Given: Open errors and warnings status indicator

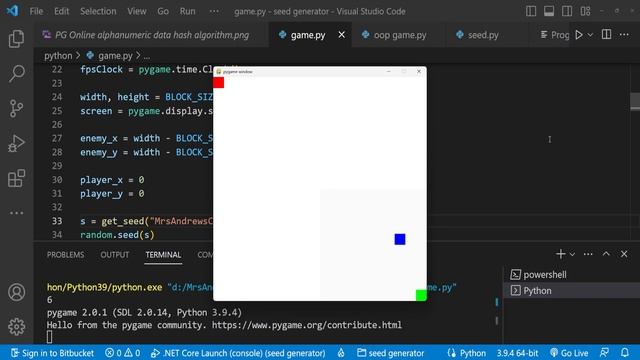Looking at the screenshot, I should [122, 353].
